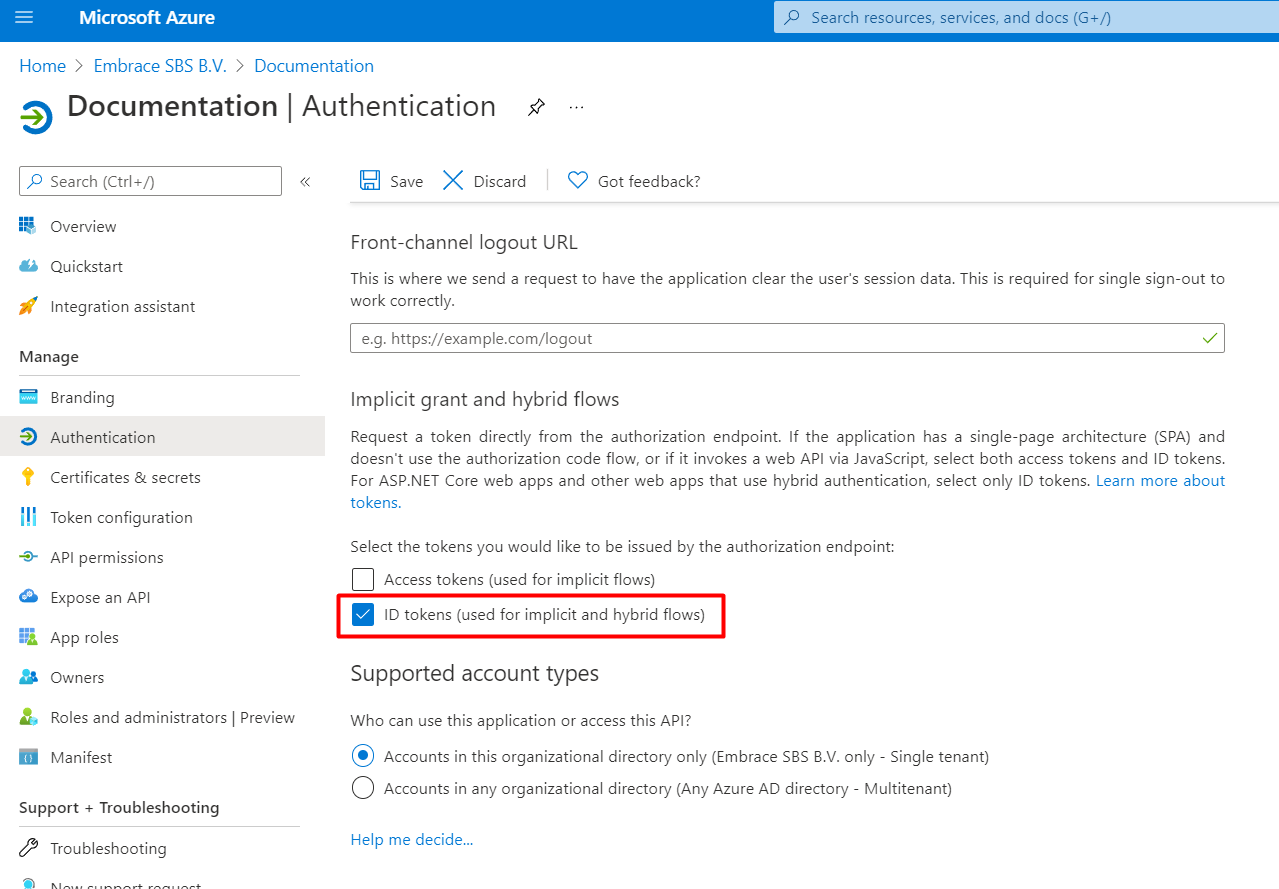This screenshot has width=1279, height=889.
Task: Click the Owners people icon
Action: 29,677
